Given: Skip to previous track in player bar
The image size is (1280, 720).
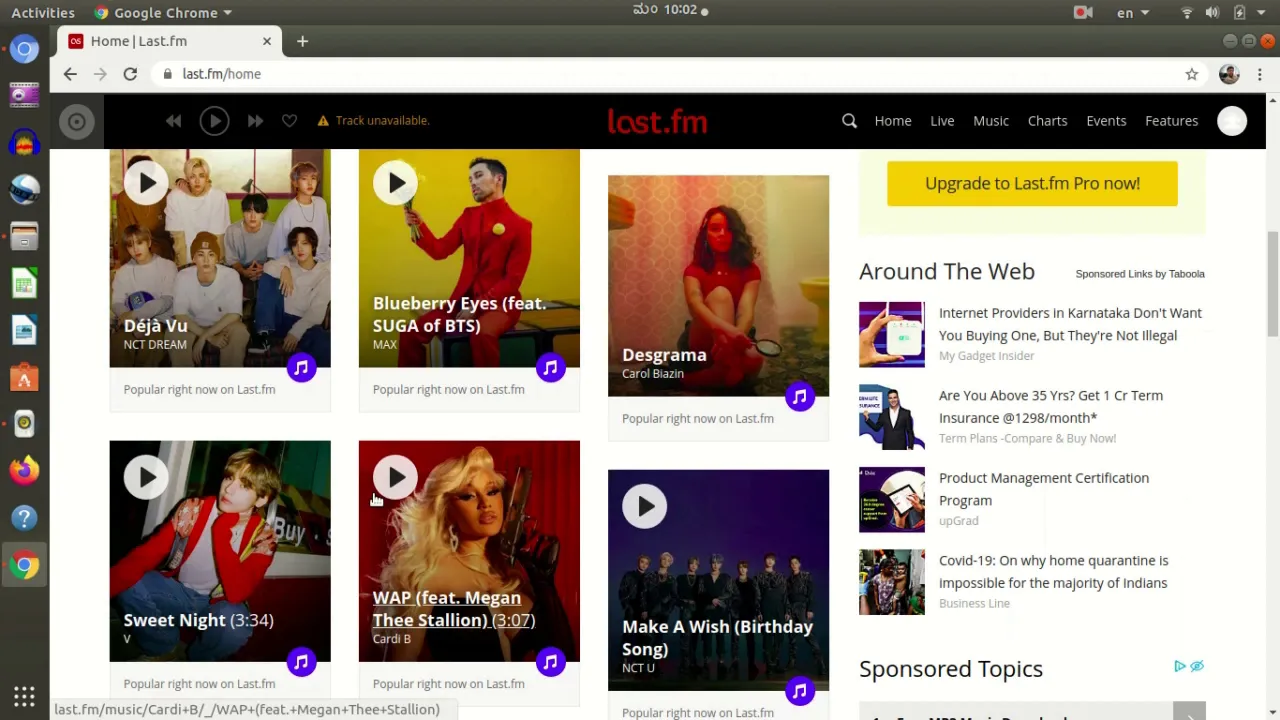Looking at the screenshot, I should (x=174, y=121).
